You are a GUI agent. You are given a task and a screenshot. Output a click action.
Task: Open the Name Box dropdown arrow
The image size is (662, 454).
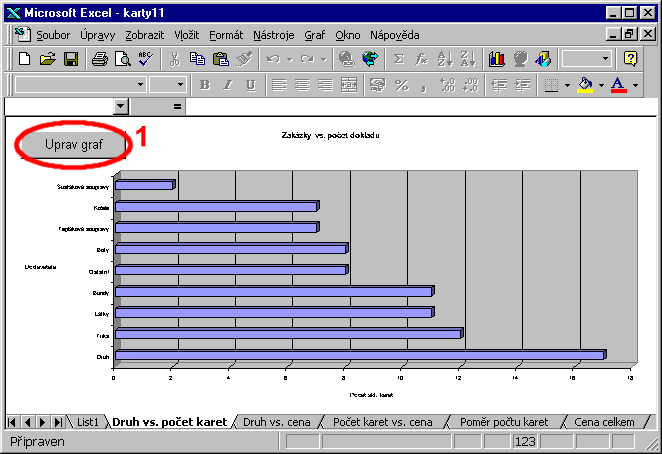(122, 106)
